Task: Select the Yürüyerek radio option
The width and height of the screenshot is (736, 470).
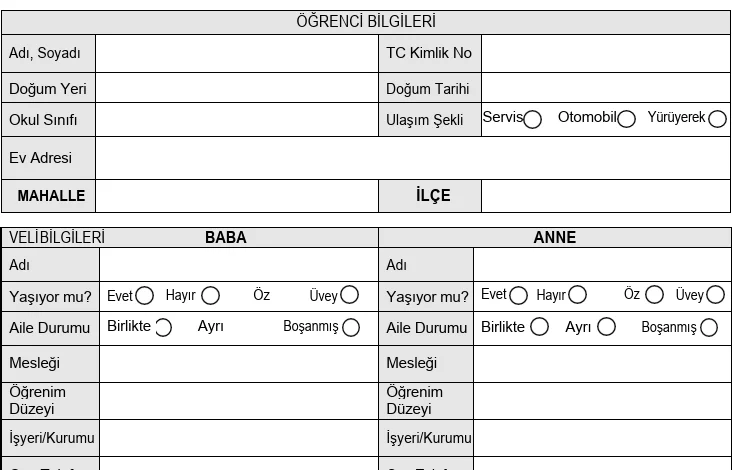Action: click(x=717, y=119)
